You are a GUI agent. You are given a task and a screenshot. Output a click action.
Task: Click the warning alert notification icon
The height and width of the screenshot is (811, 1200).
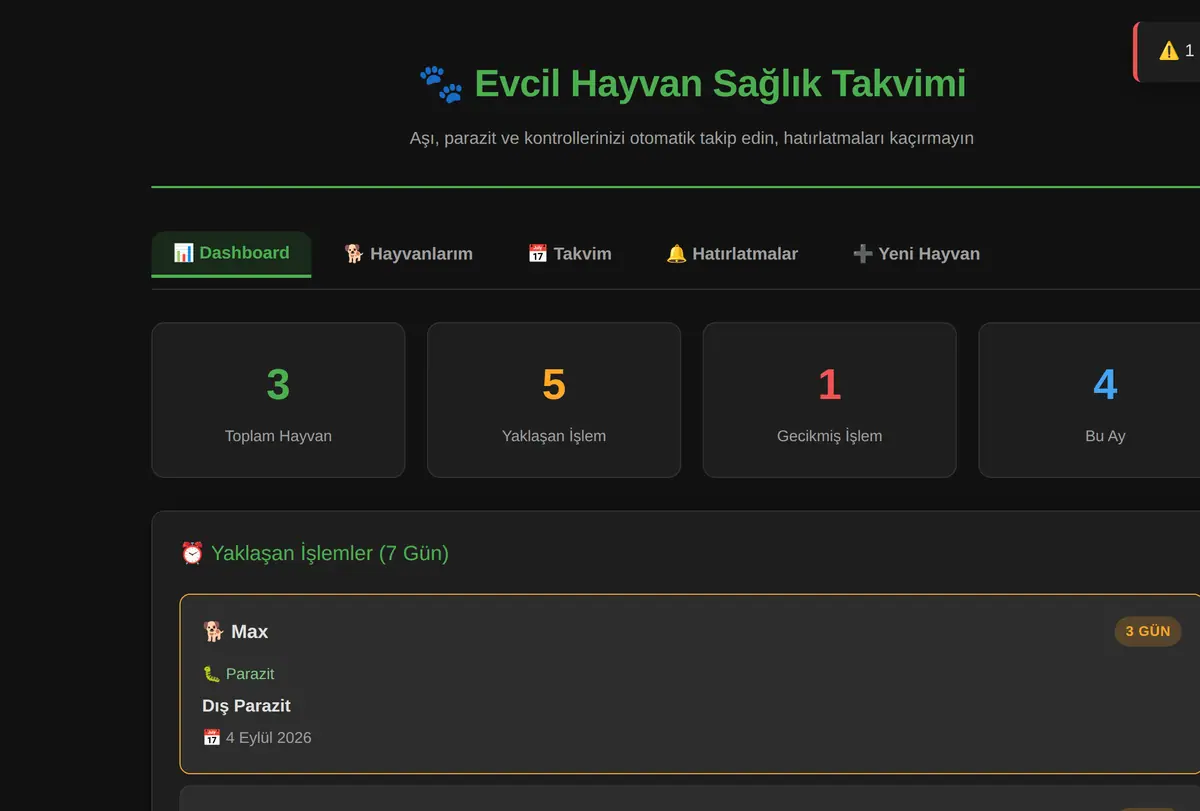(1168, 51)
